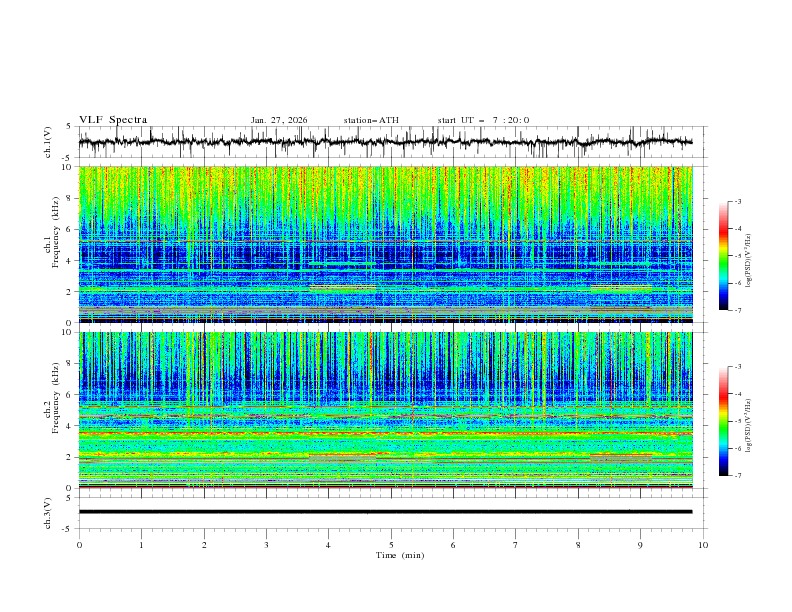
Task: Click the time axis tick label "7"
Action: [x=516, y=545]
